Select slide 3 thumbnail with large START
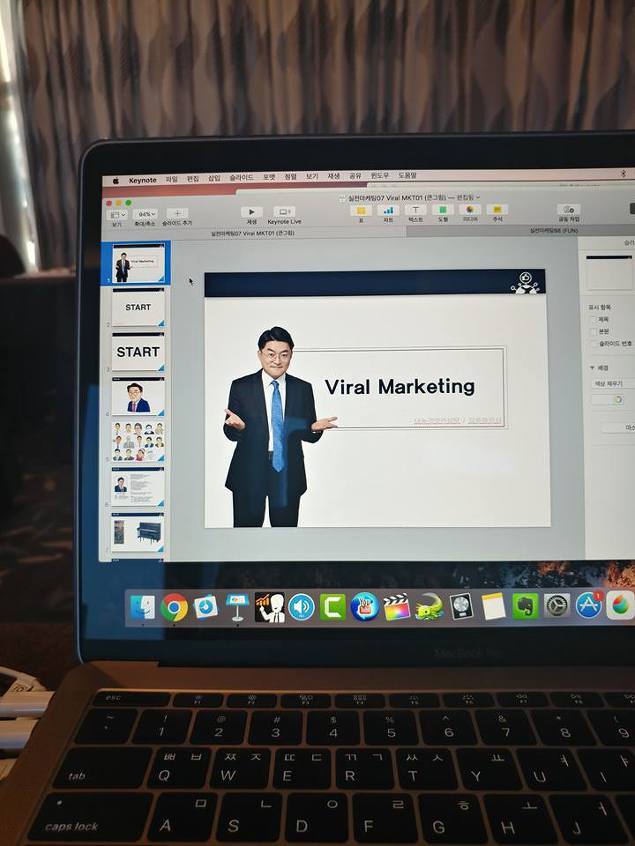Screen dimensions: 635x846 click(x=138, y=352)
